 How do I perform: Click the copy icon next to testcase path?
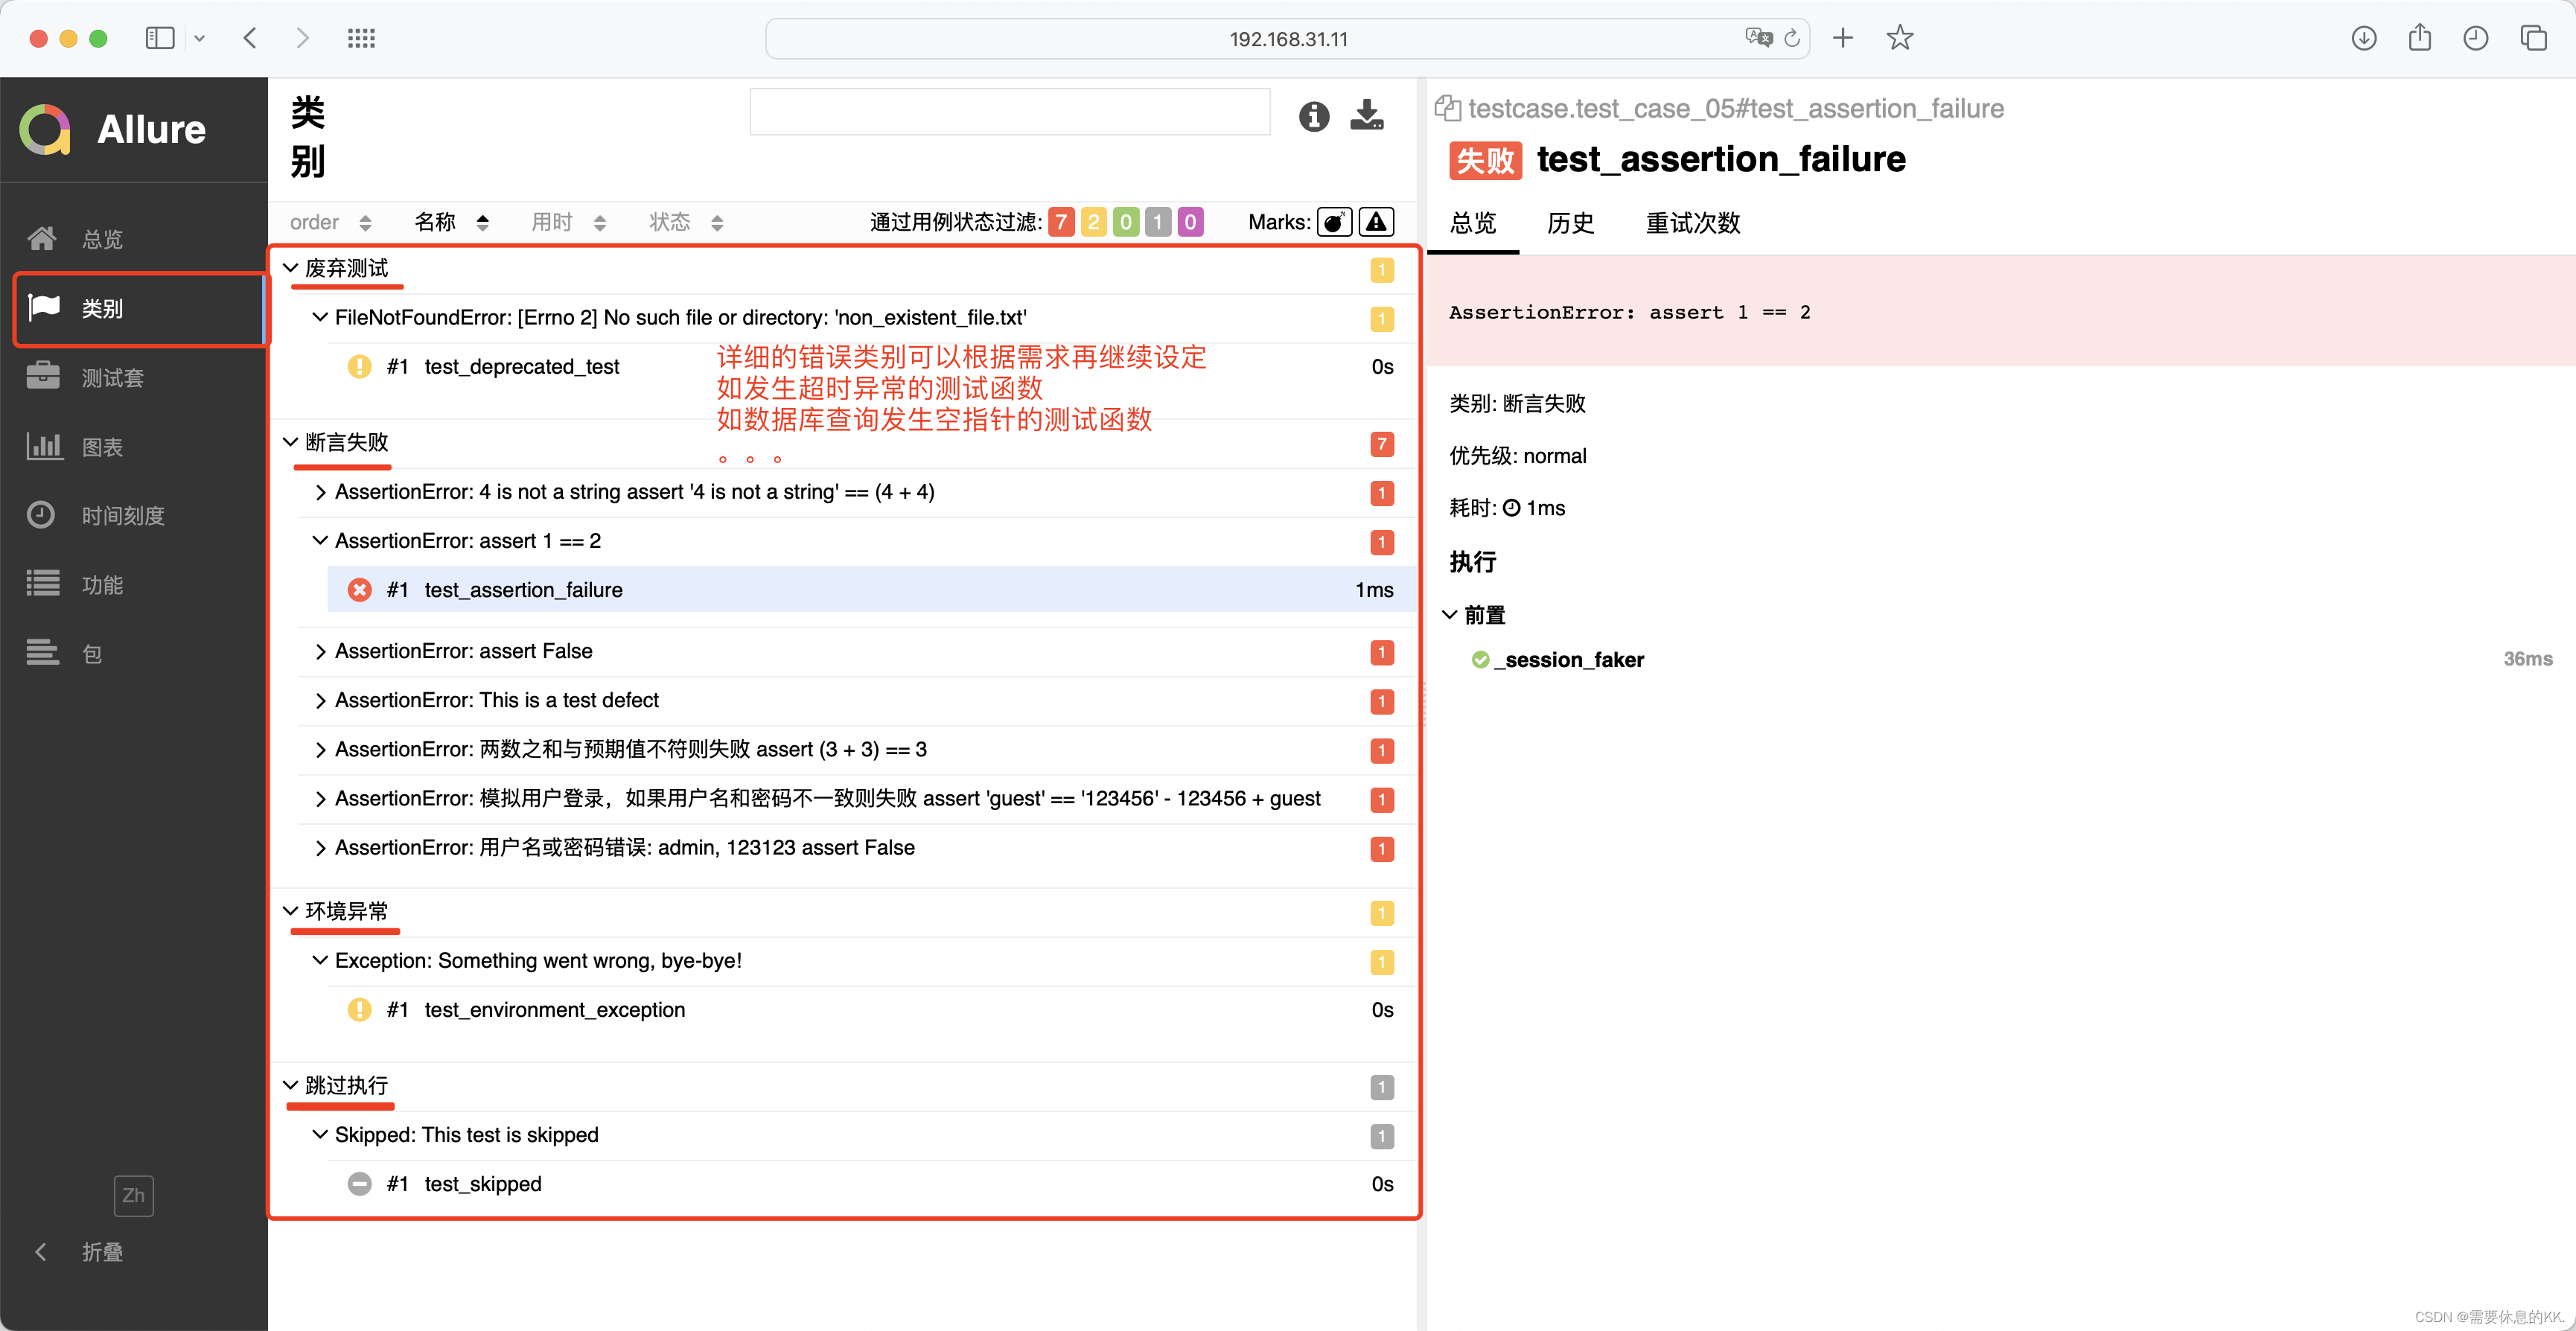1447,108
